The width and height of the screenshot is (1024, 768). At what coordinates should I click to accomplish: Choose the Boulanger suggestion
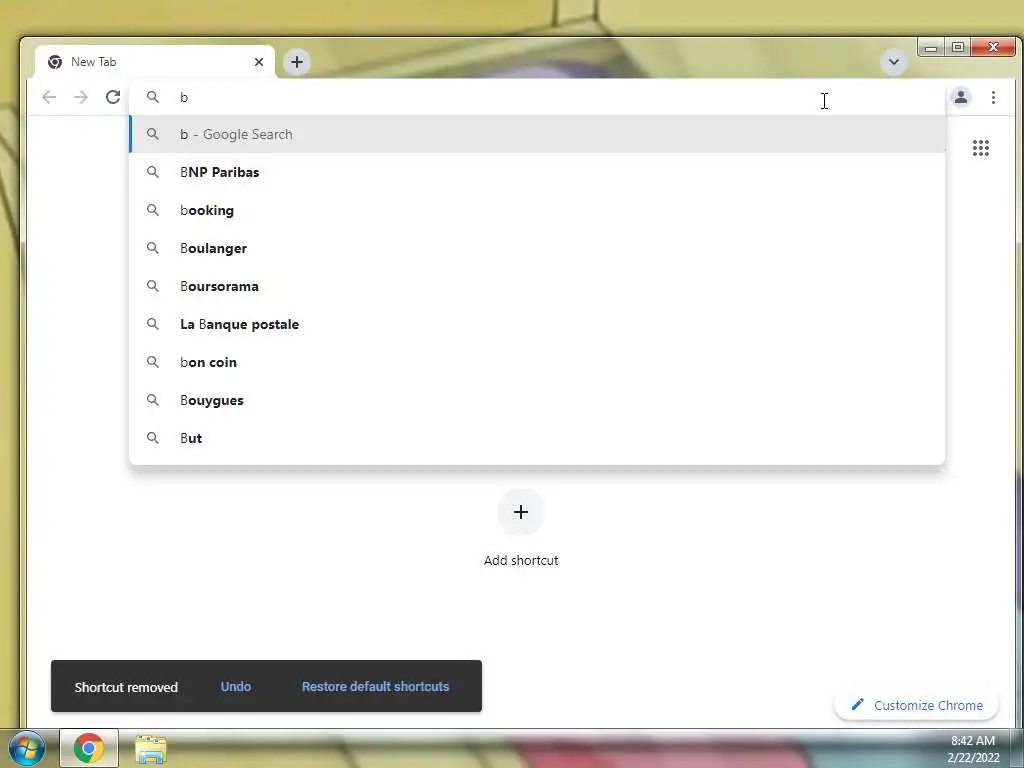coord(537,248)
